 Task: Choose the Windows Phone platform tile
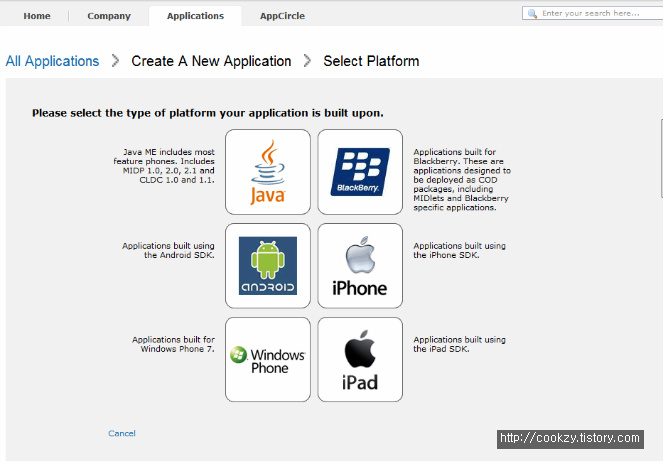tap(268, 360)
